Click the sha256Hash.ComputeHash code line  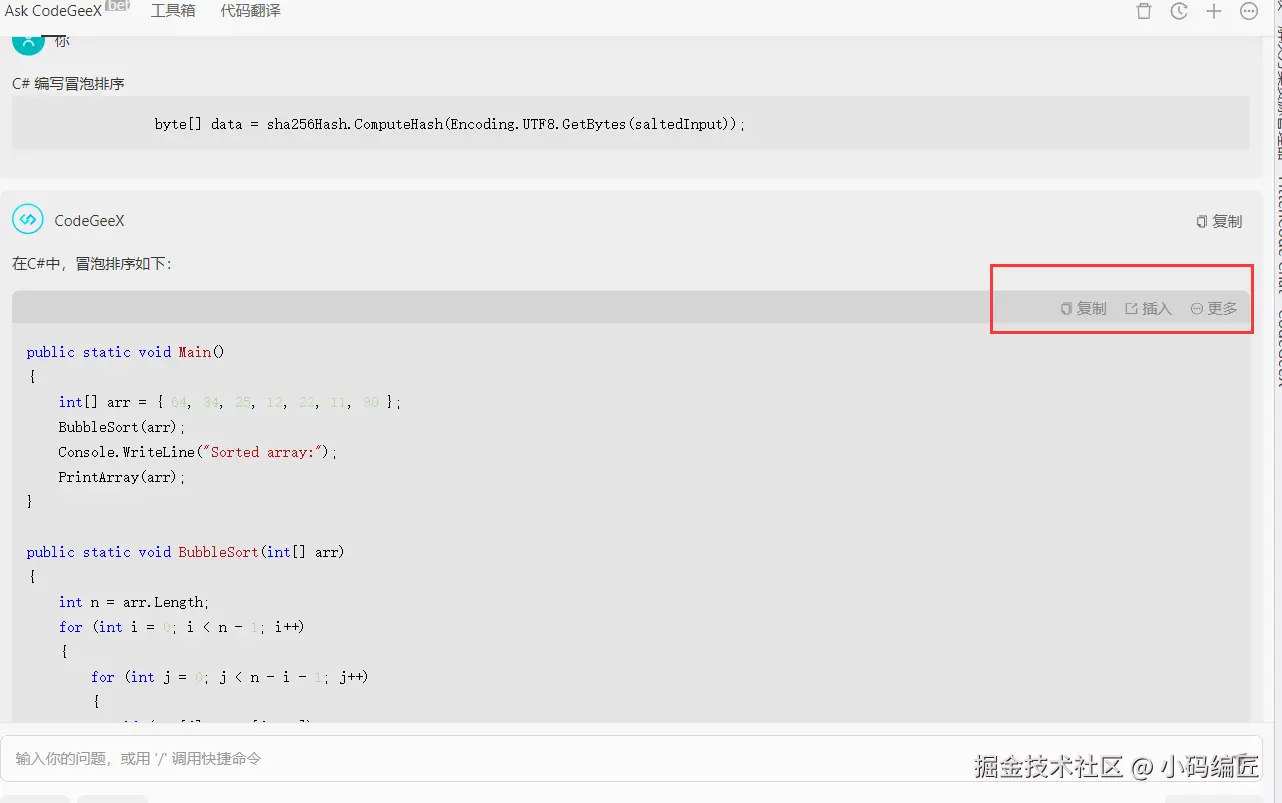pyautogui.click(x=450, y=124)
